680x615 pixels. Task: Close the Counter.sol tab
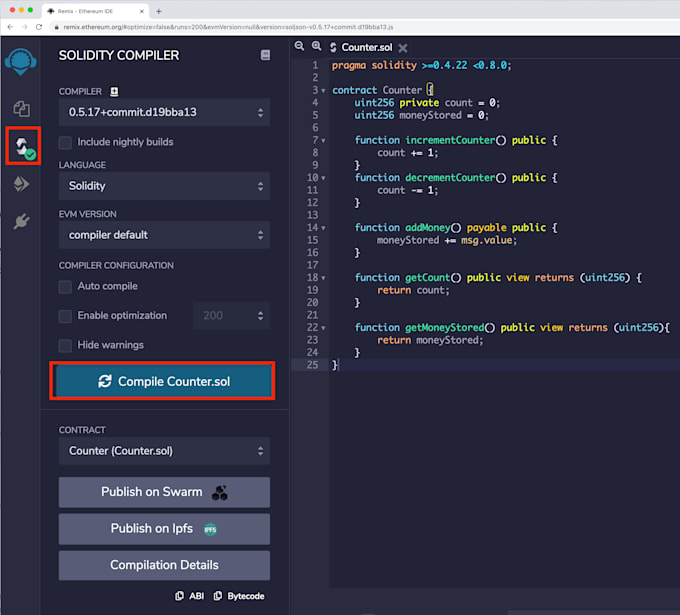pyautogui.click(x=403, y=48)
